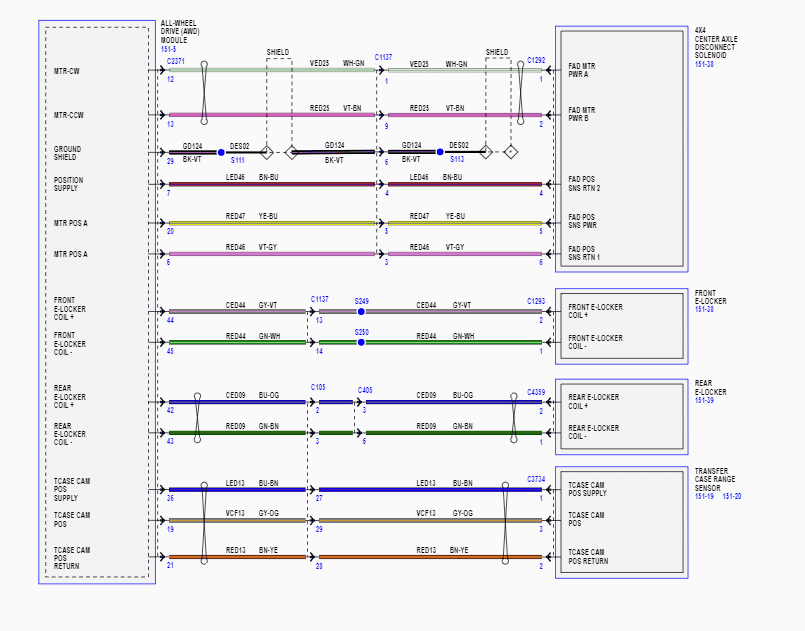Open the 151-19 transfer case sensor link
This screenshot has height=631, width=805.
coord(704,496)
